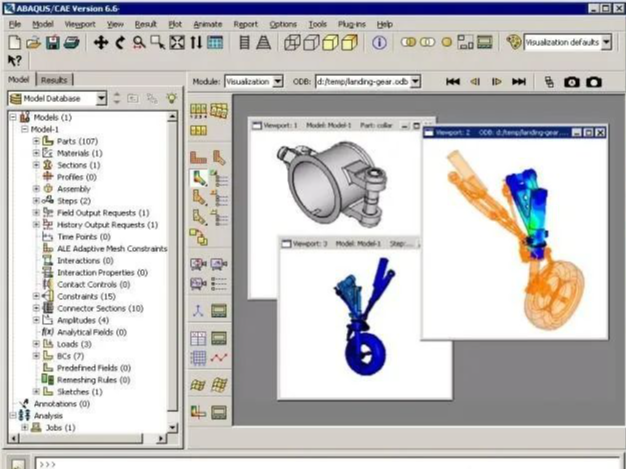The image size is (626, 469).
Task: Click the Open file icon
Action: point(33,43)
